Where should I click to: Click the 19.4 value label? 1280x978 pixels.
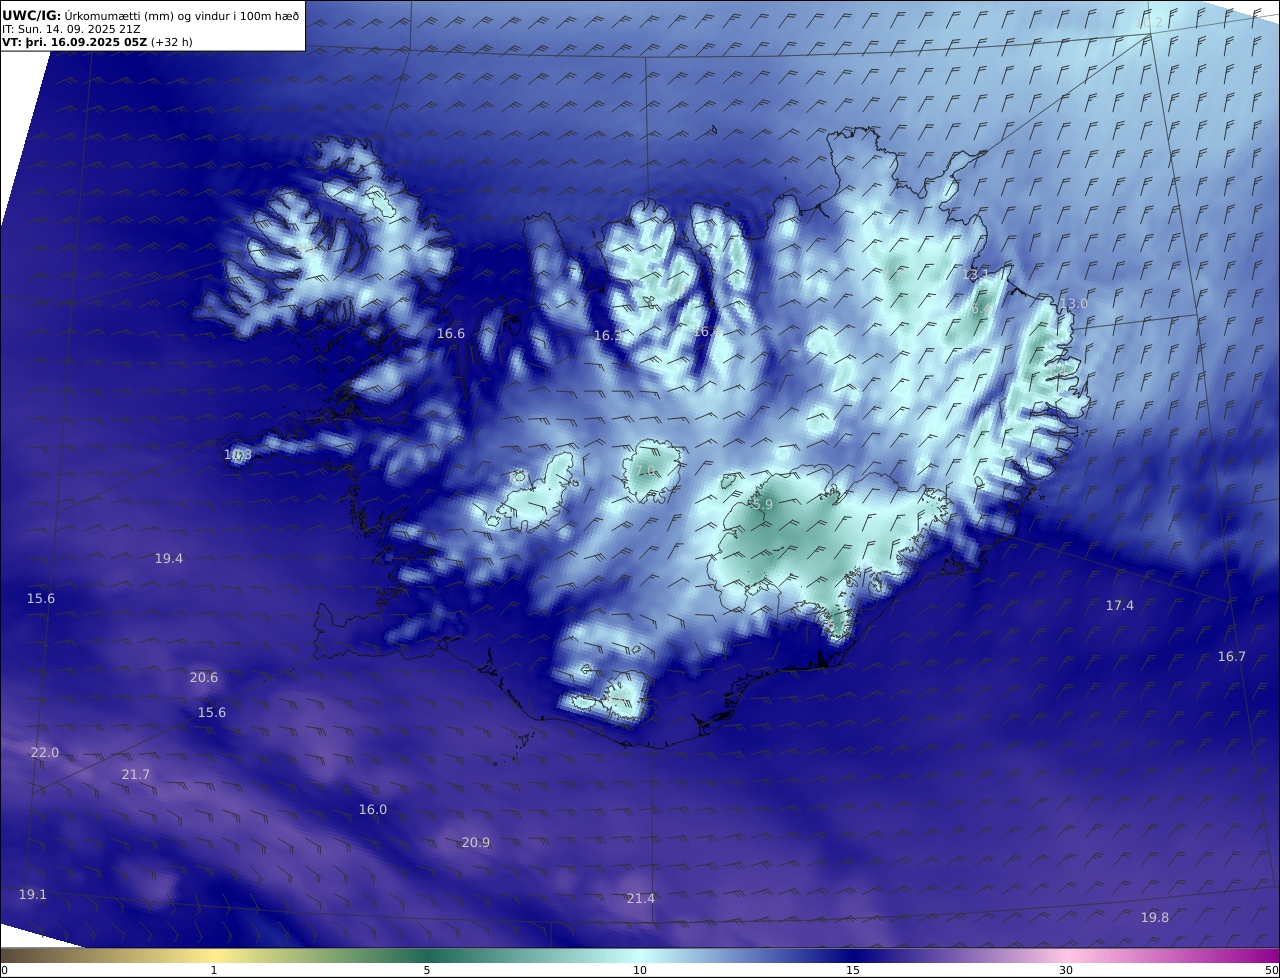pos(169,559)
